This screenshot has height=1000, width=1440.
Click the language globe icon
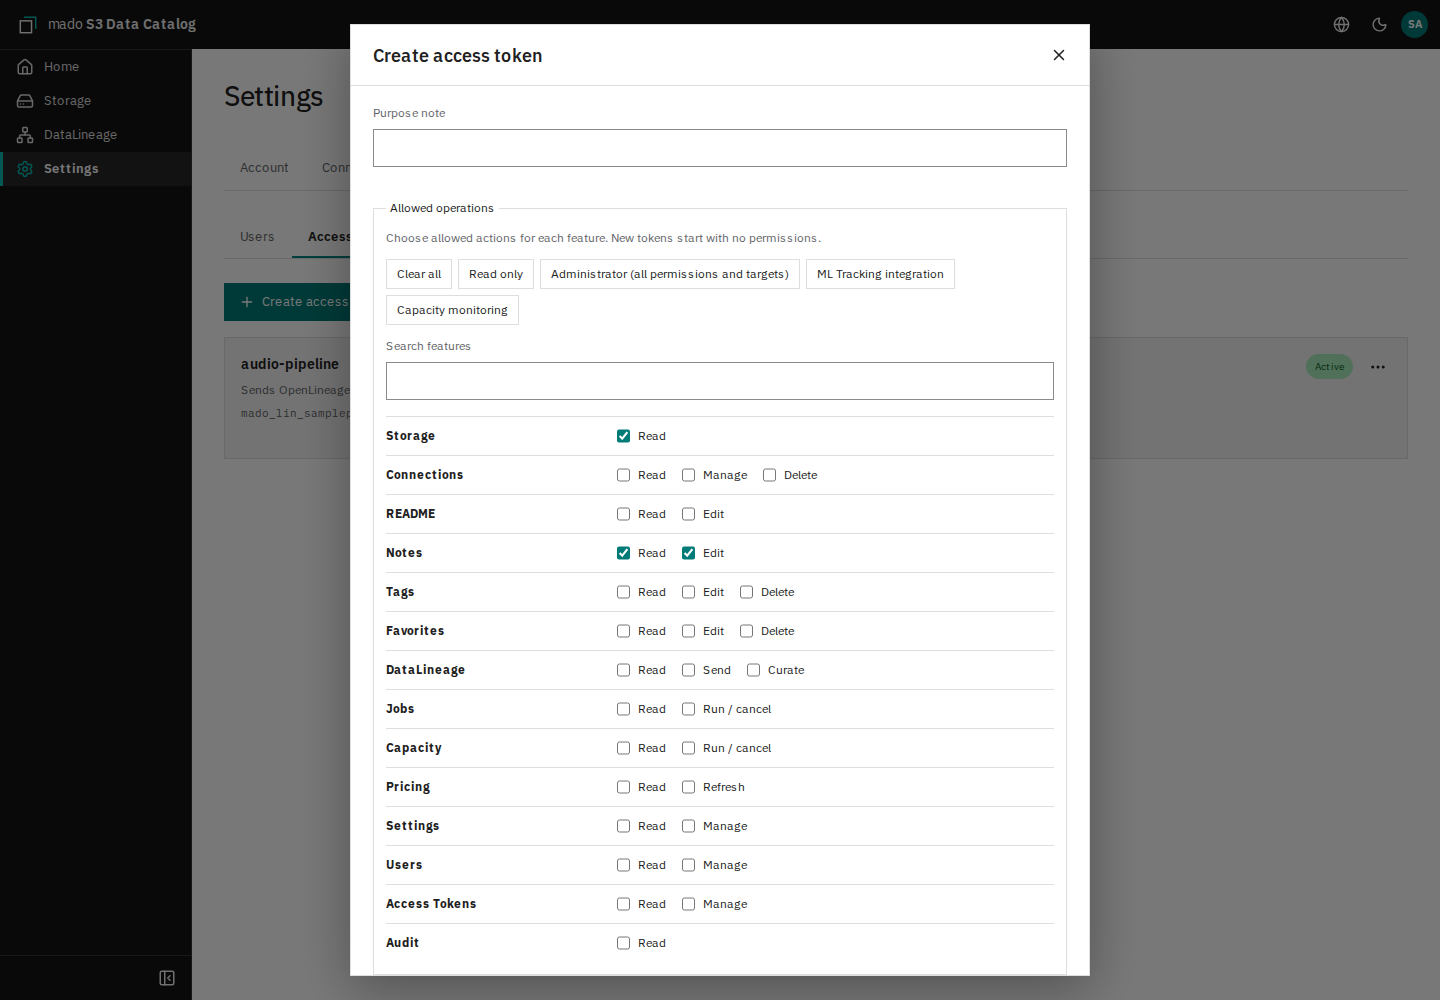coord(1342,24)
